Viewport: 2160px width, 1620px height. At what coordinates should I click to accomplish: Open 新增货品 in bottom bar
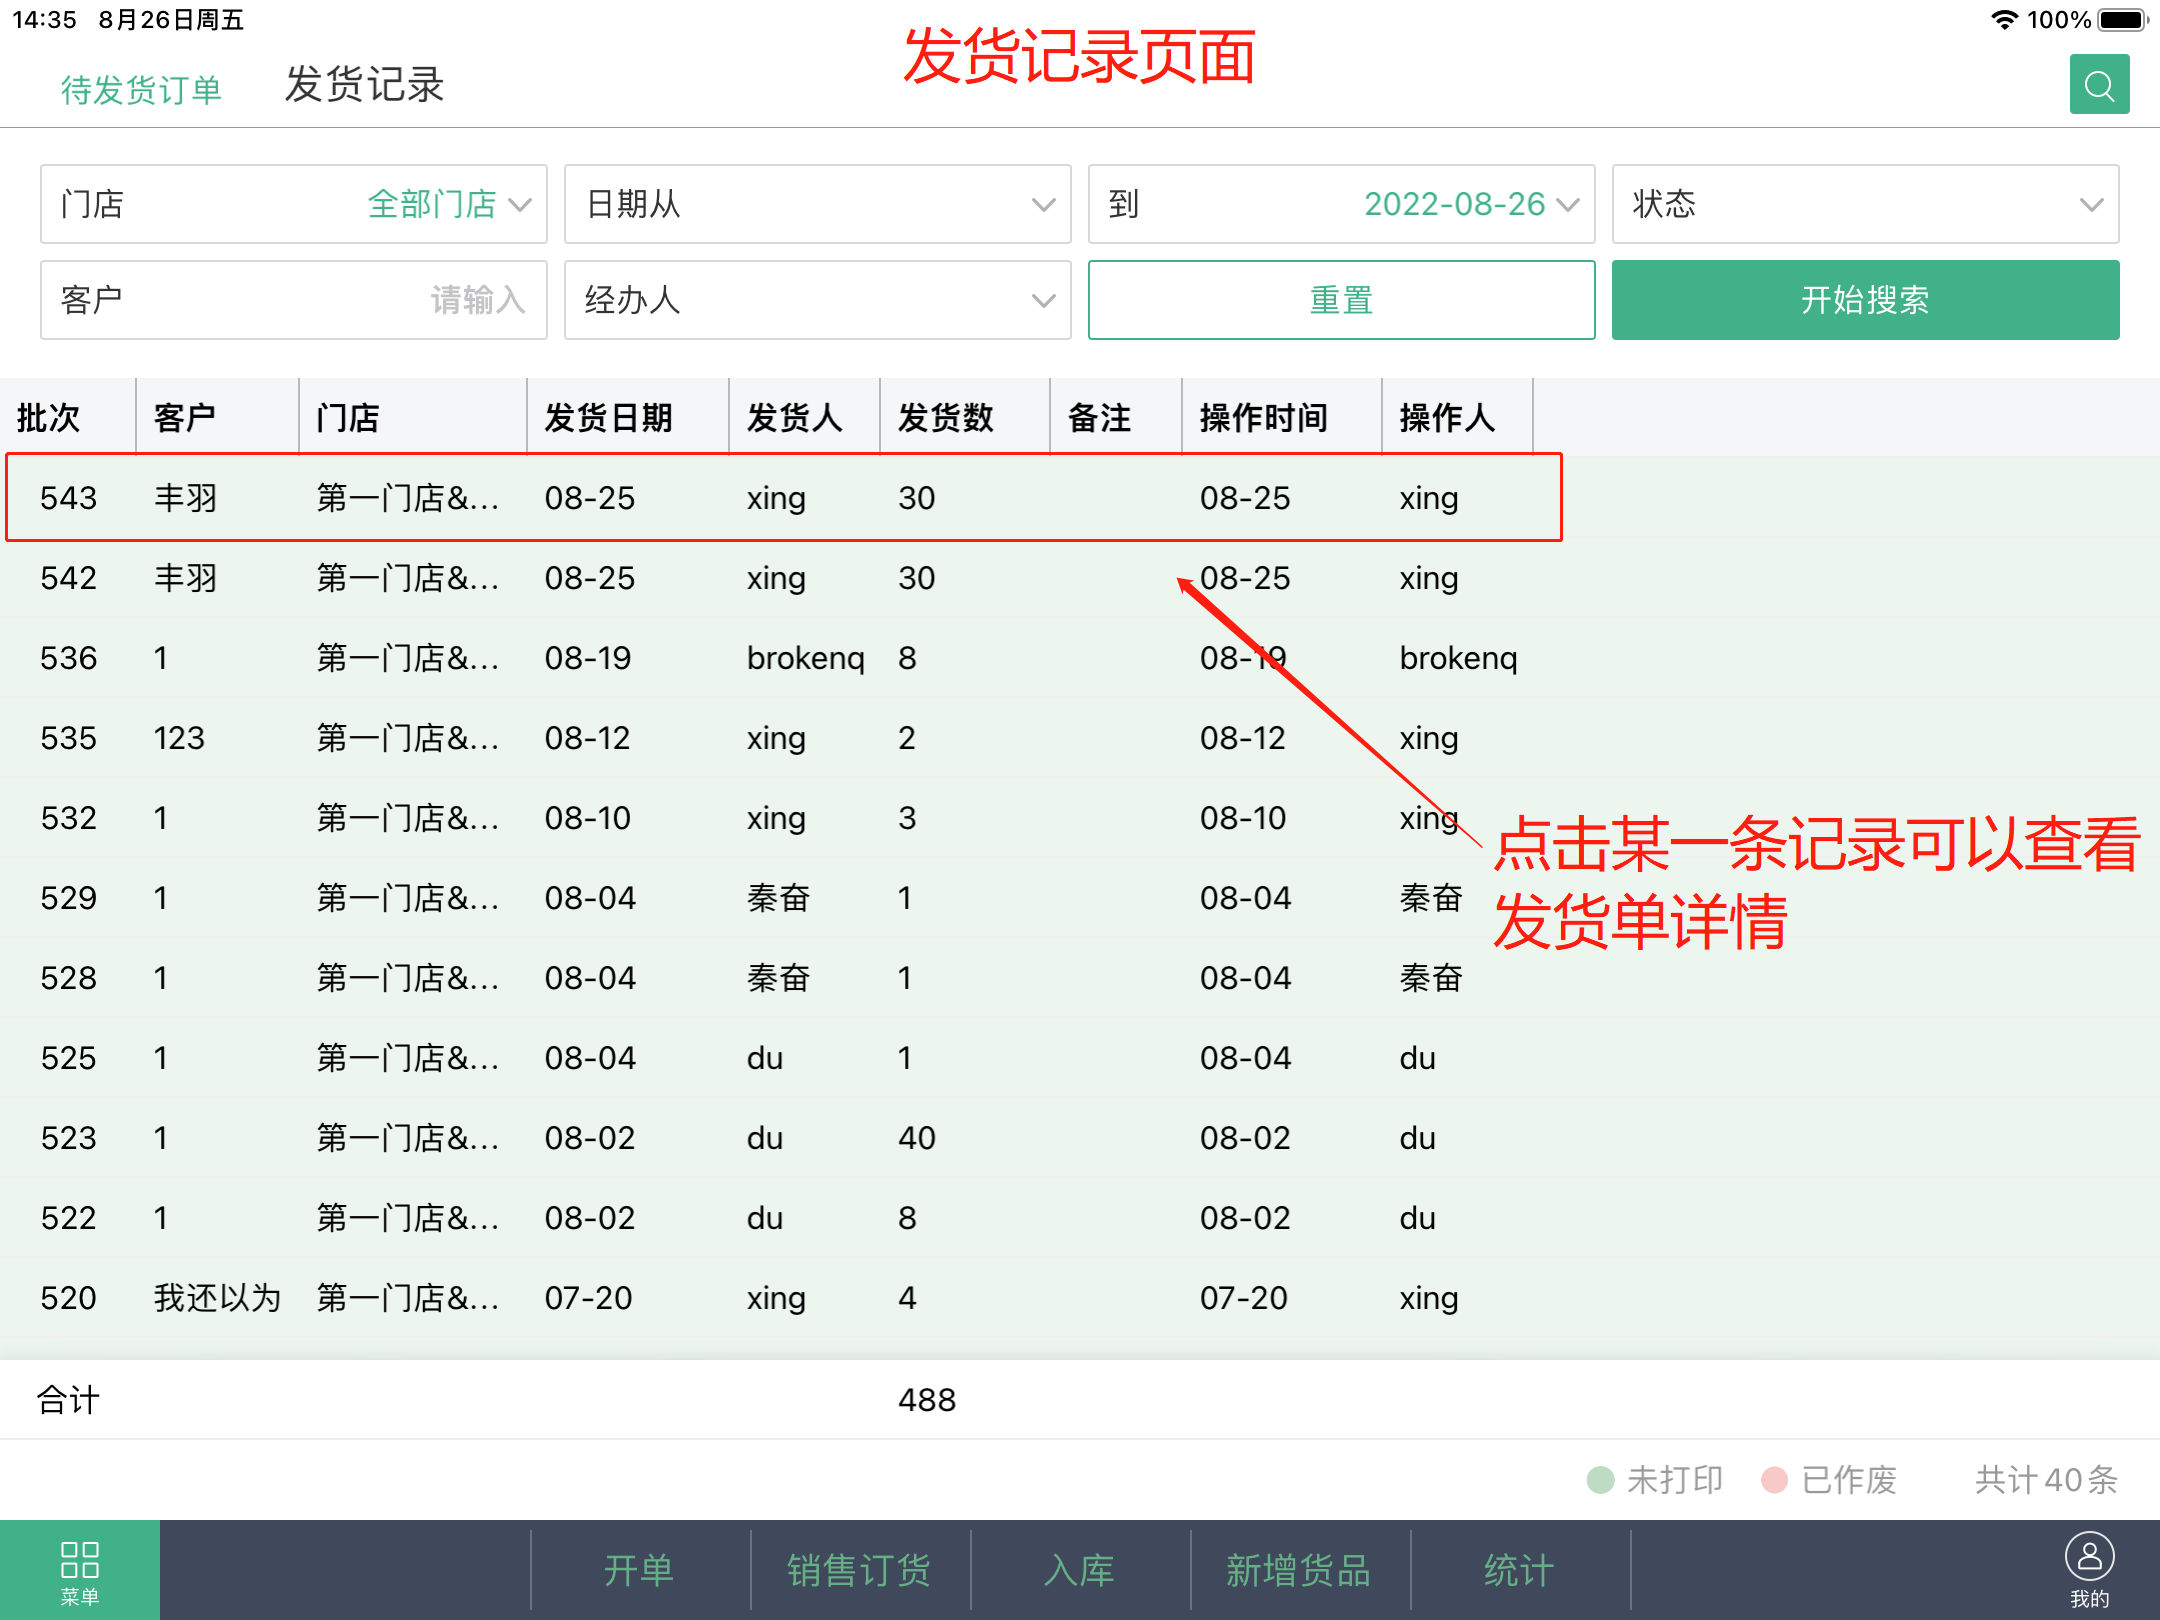(x=1300, y=1570)
